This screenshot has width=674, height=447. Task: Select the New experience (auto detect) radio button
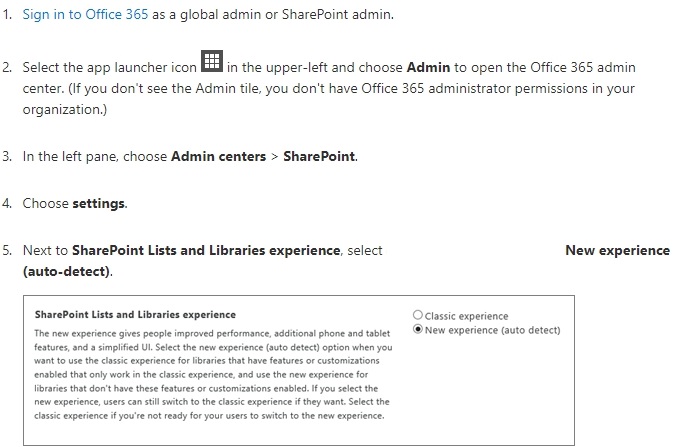418,330
